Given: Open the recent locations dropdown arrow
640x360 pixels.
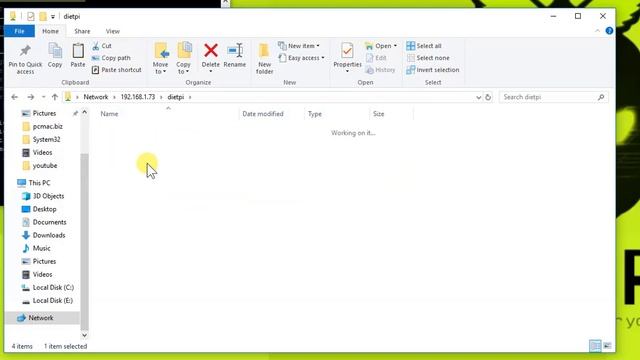Looking at the screenshot, I should [43, 97].
